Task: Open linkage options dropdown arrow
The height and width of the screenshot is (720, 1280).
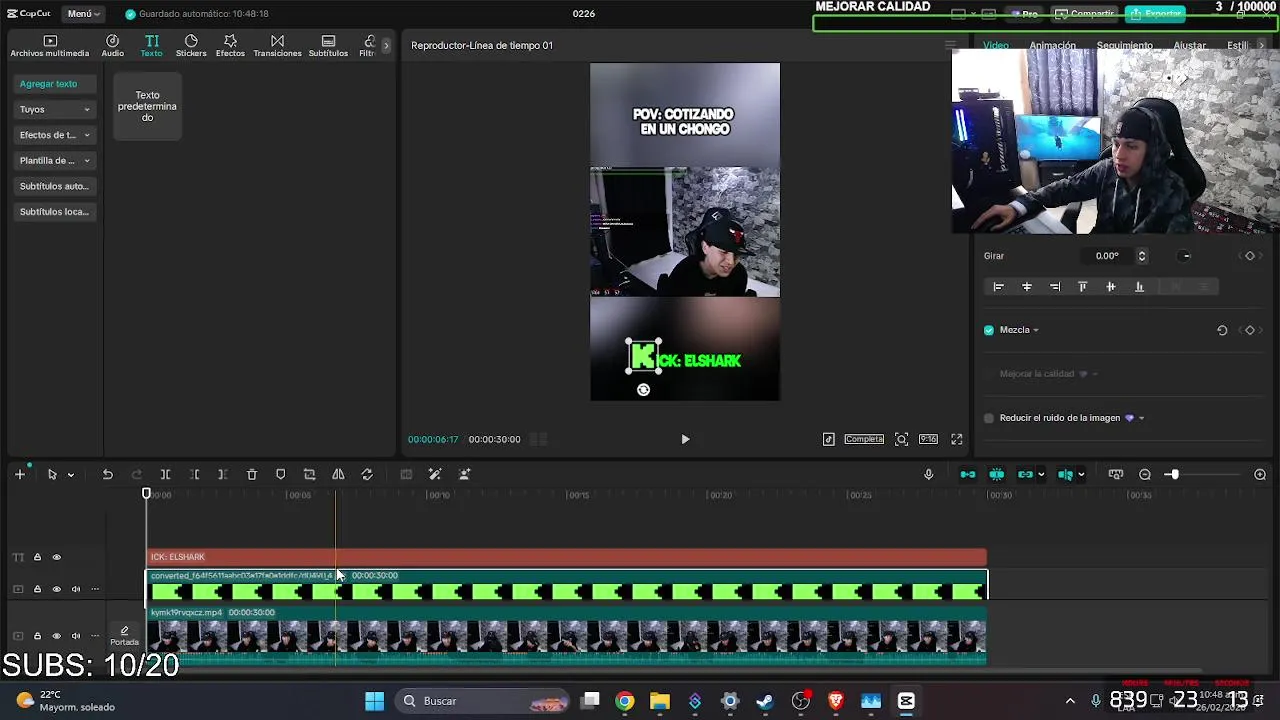Action: point(1041,475)
